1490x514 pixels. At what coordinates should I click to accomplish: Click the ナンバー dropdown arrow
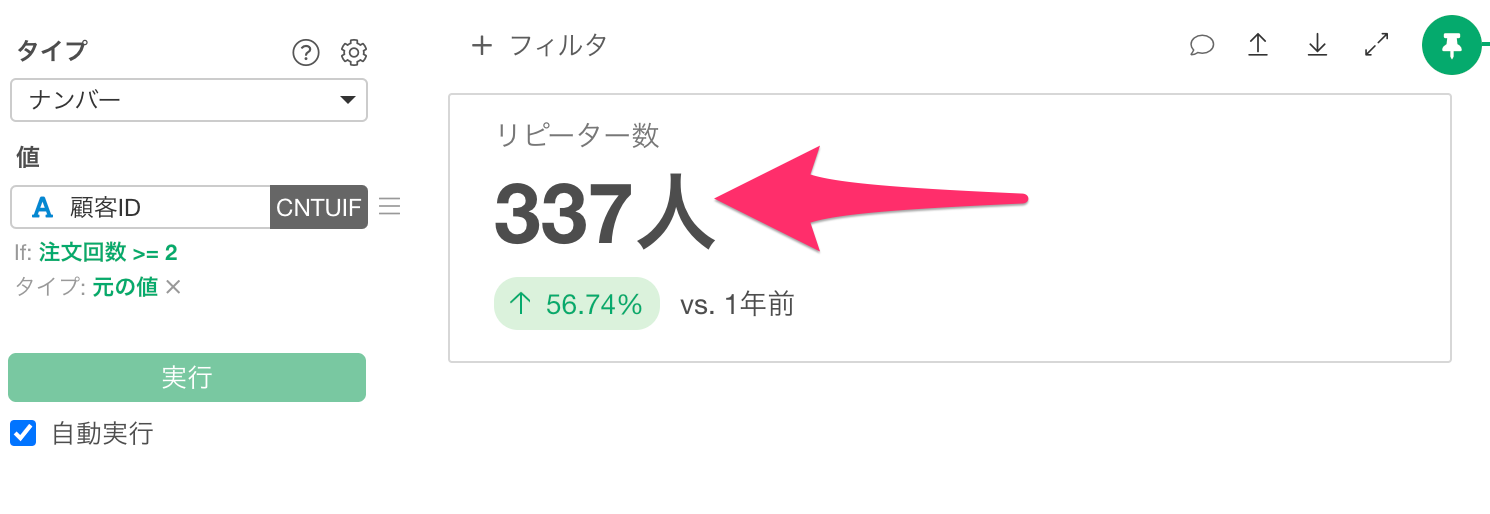(x=348, y=100)
